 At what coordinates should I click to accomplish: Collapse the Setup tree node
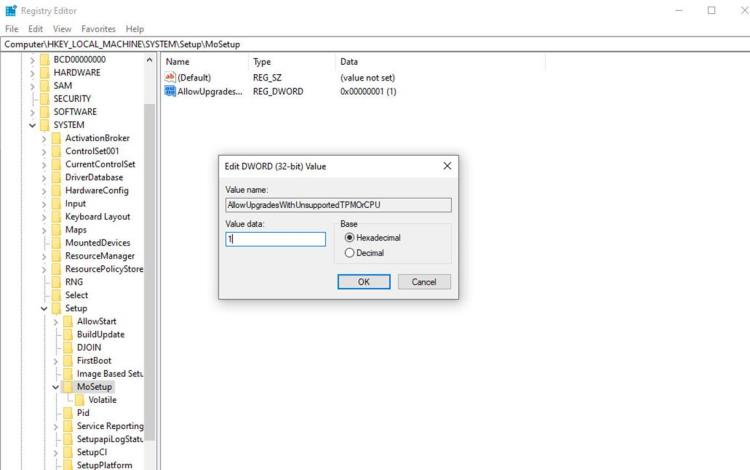[44, 308]
